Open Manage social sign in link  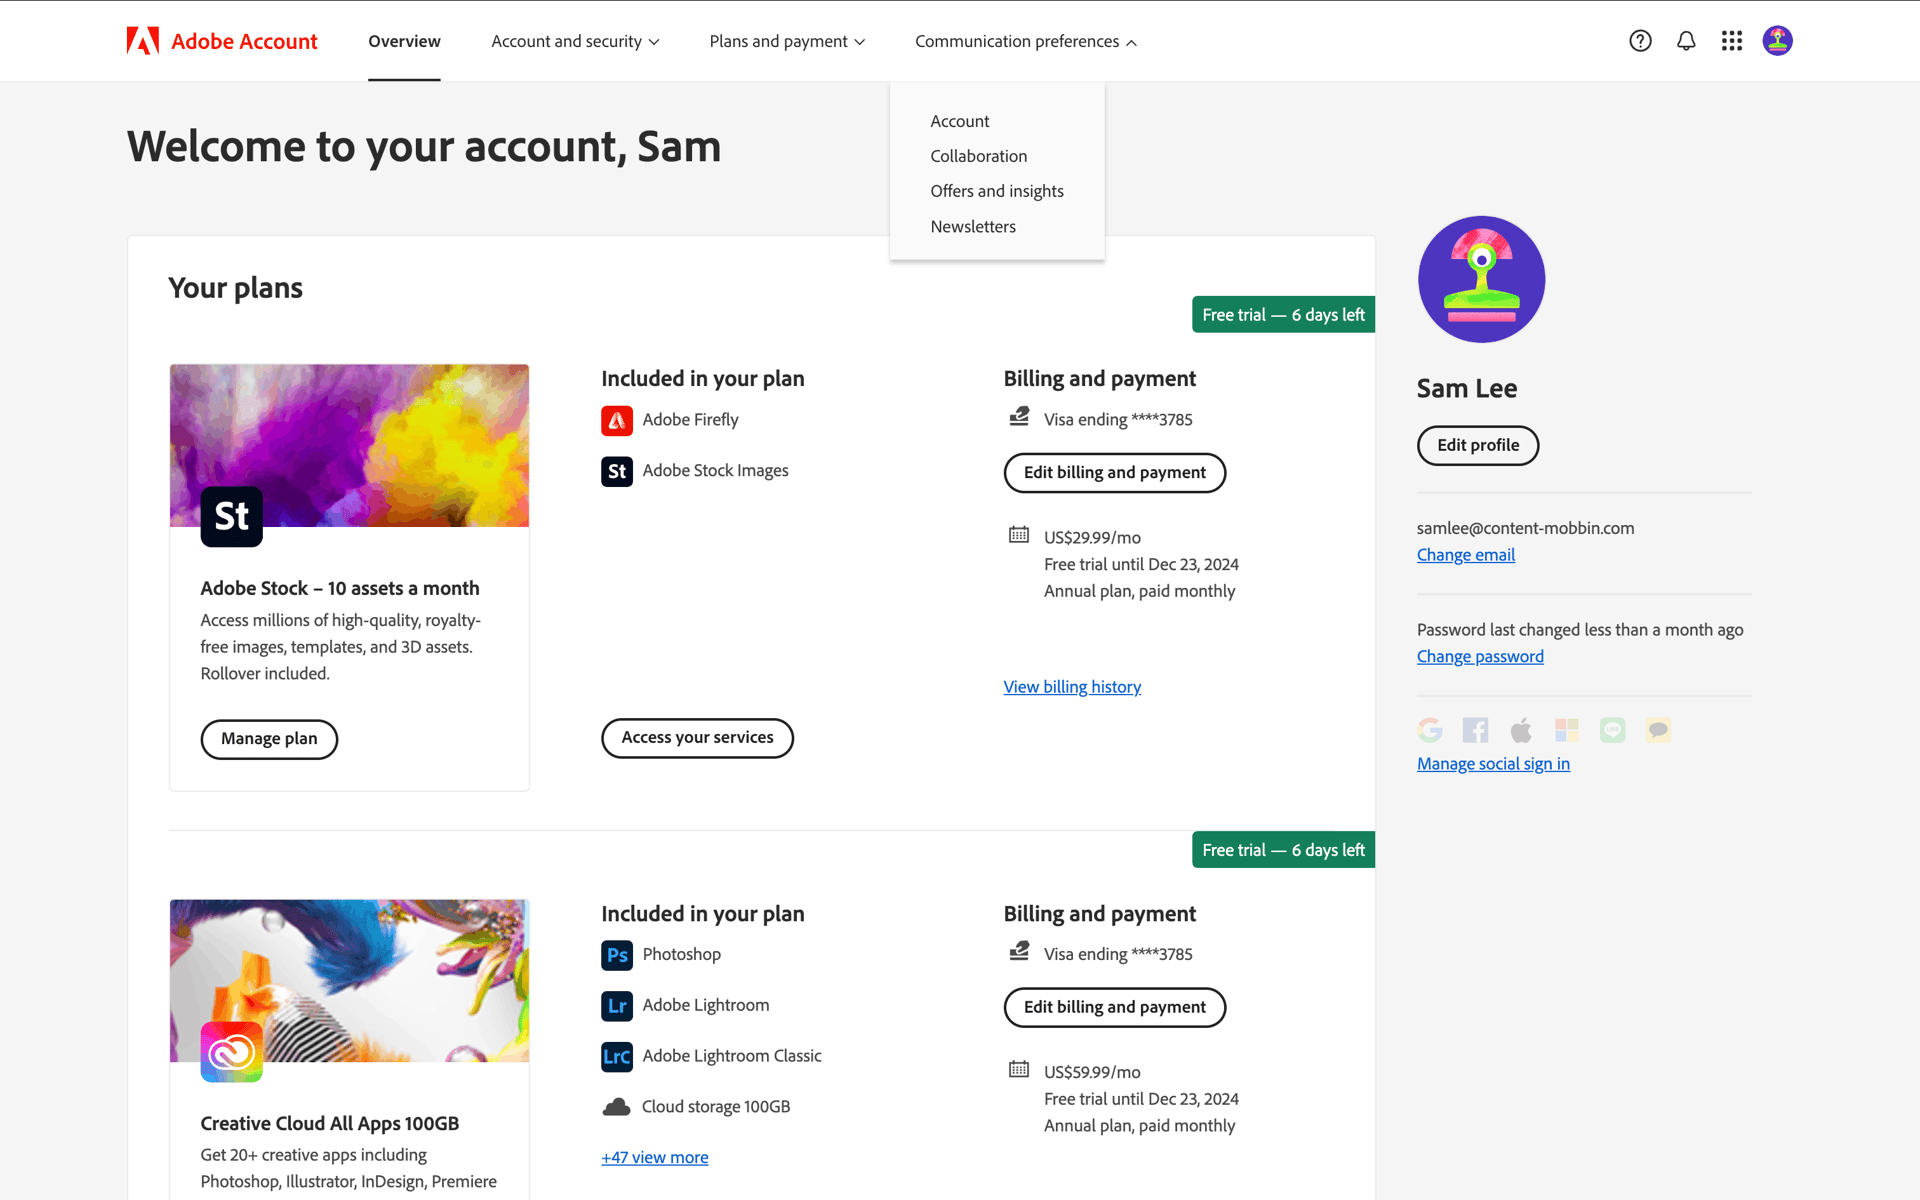[x=1493, y=764]
